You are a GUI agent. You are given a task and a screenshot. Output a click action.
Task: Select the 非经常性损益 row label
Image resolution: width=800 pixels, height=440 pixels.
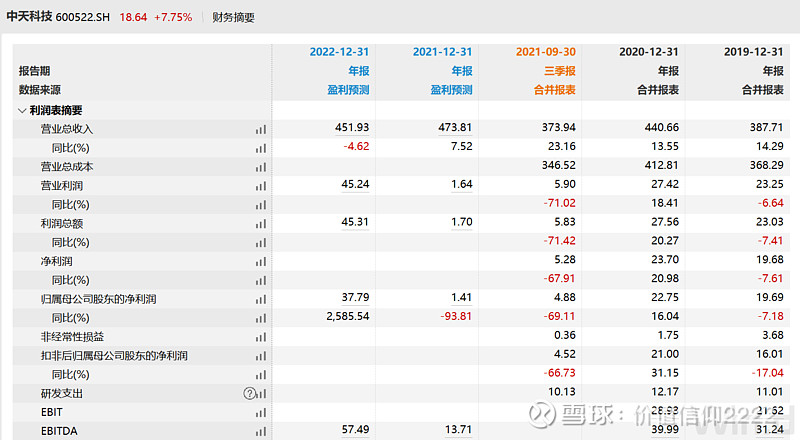pos(72,337)
